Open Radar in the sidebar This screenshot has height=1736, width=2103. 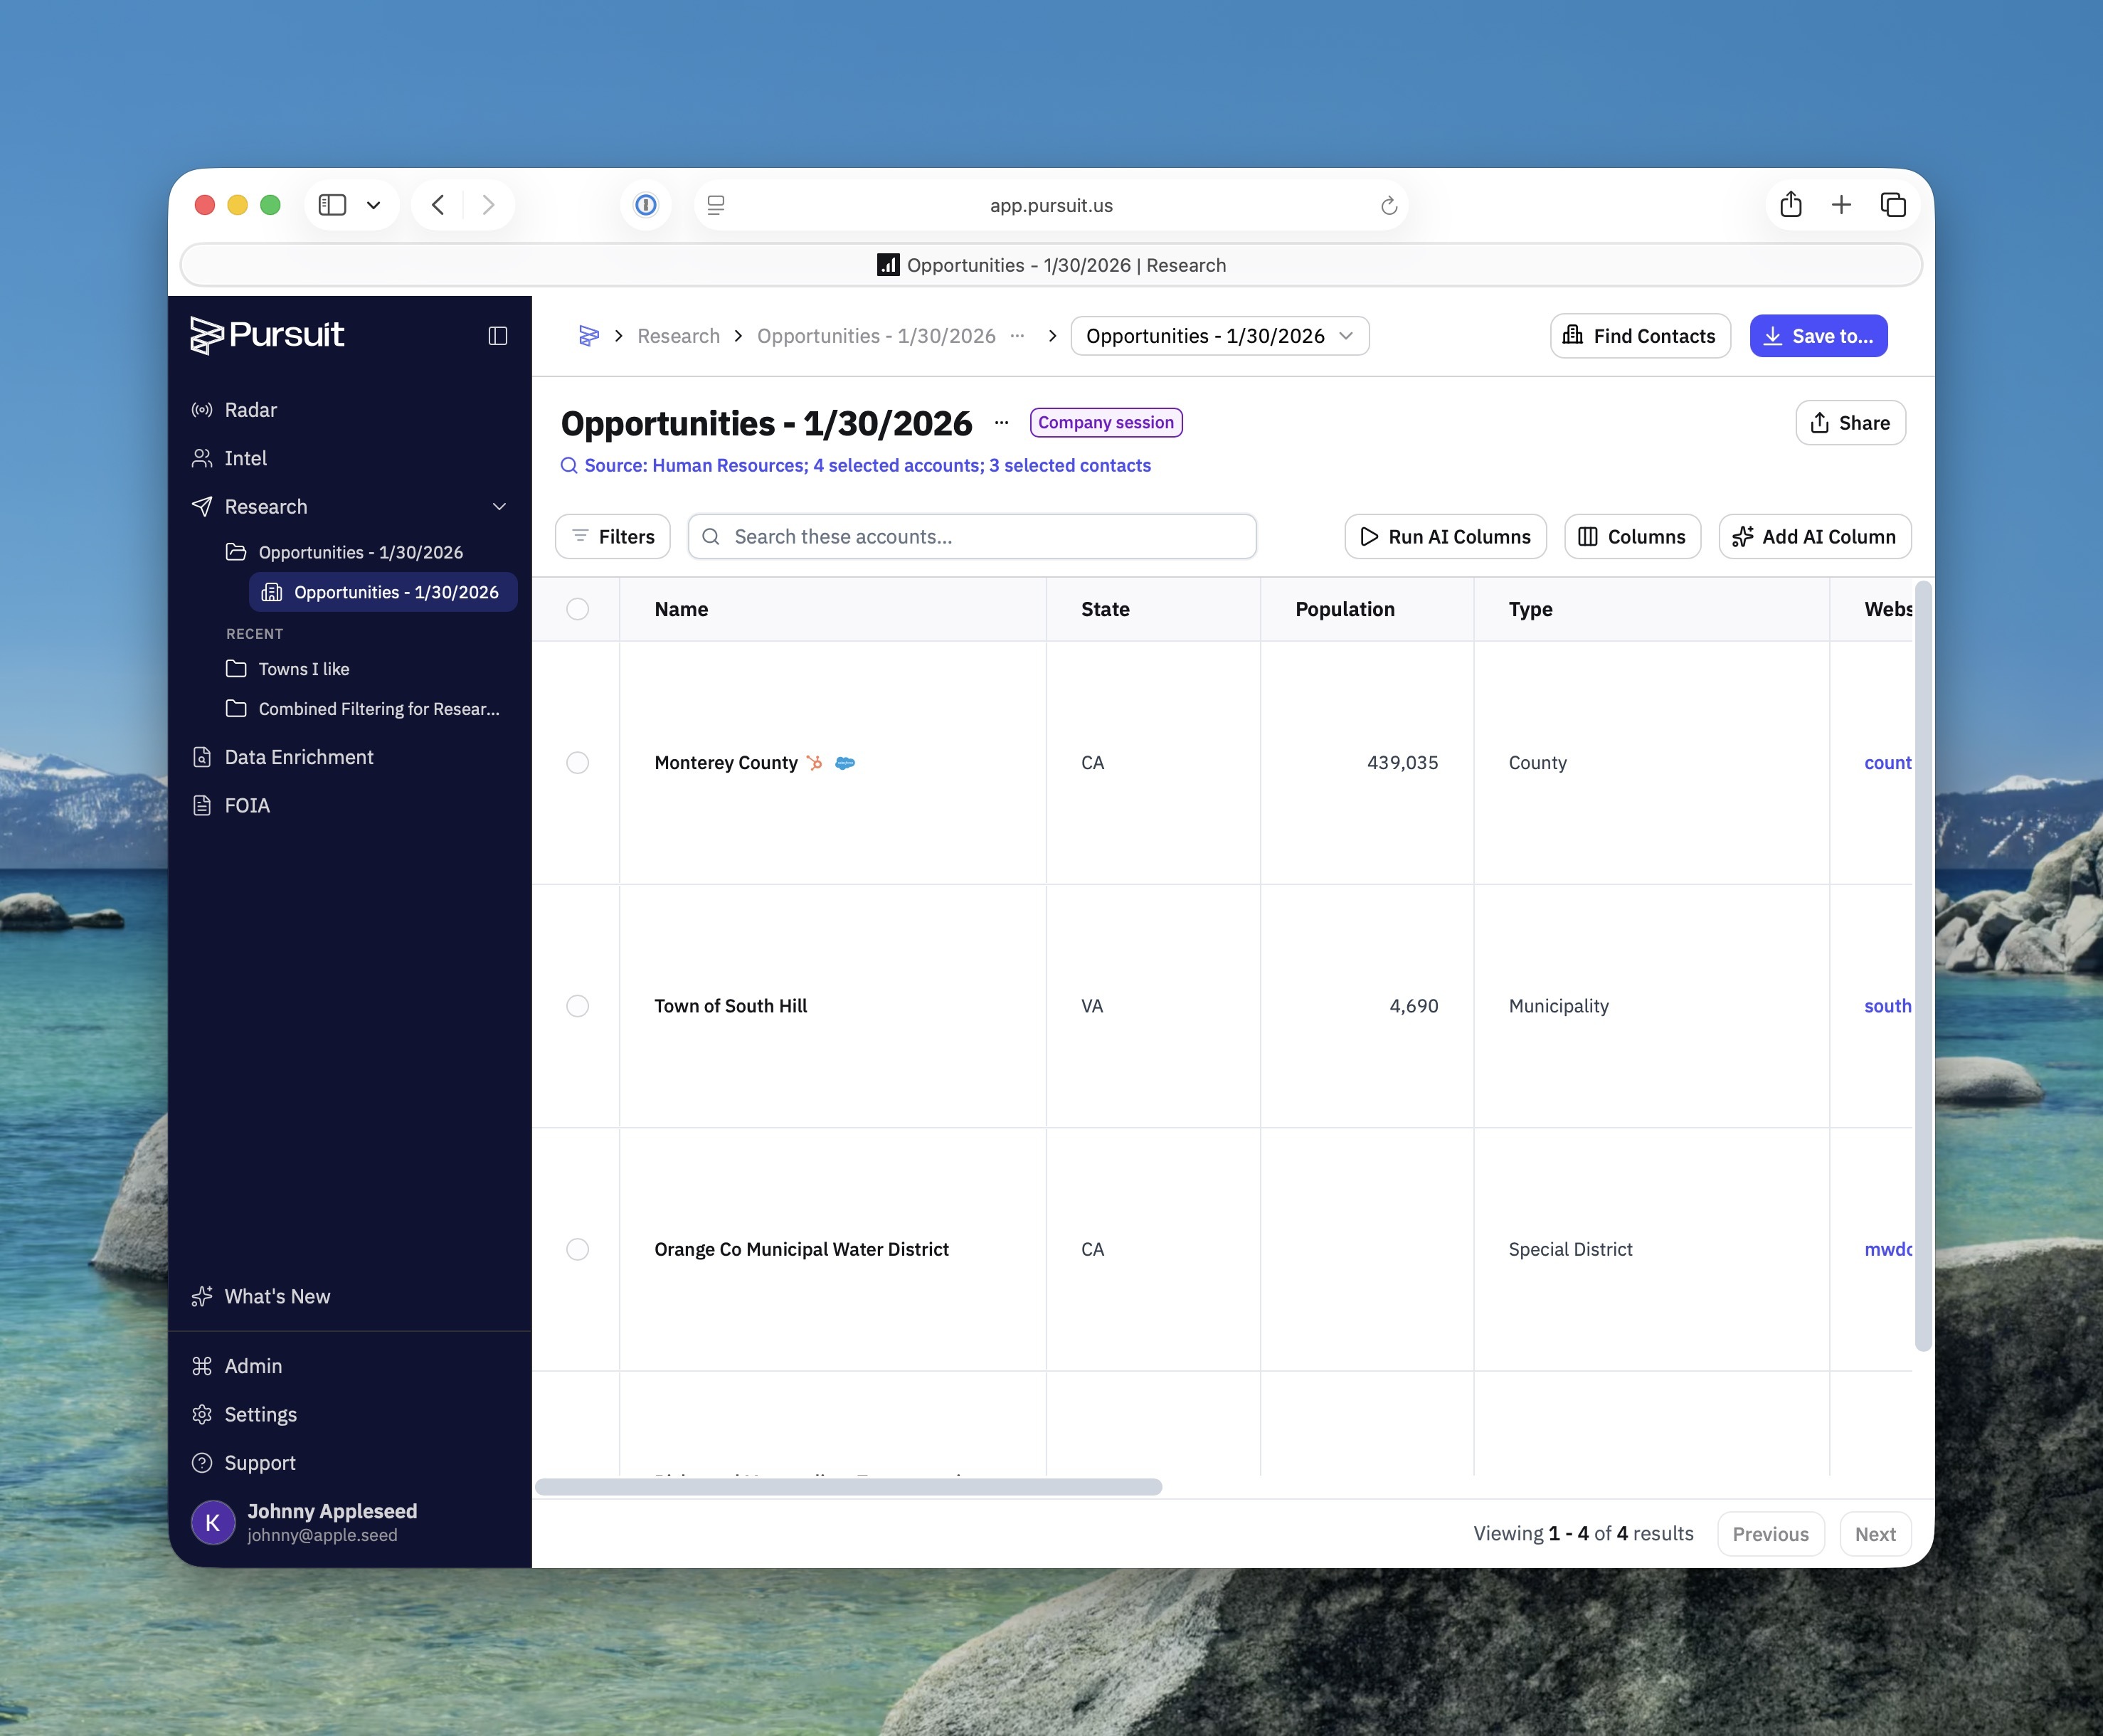250,410
